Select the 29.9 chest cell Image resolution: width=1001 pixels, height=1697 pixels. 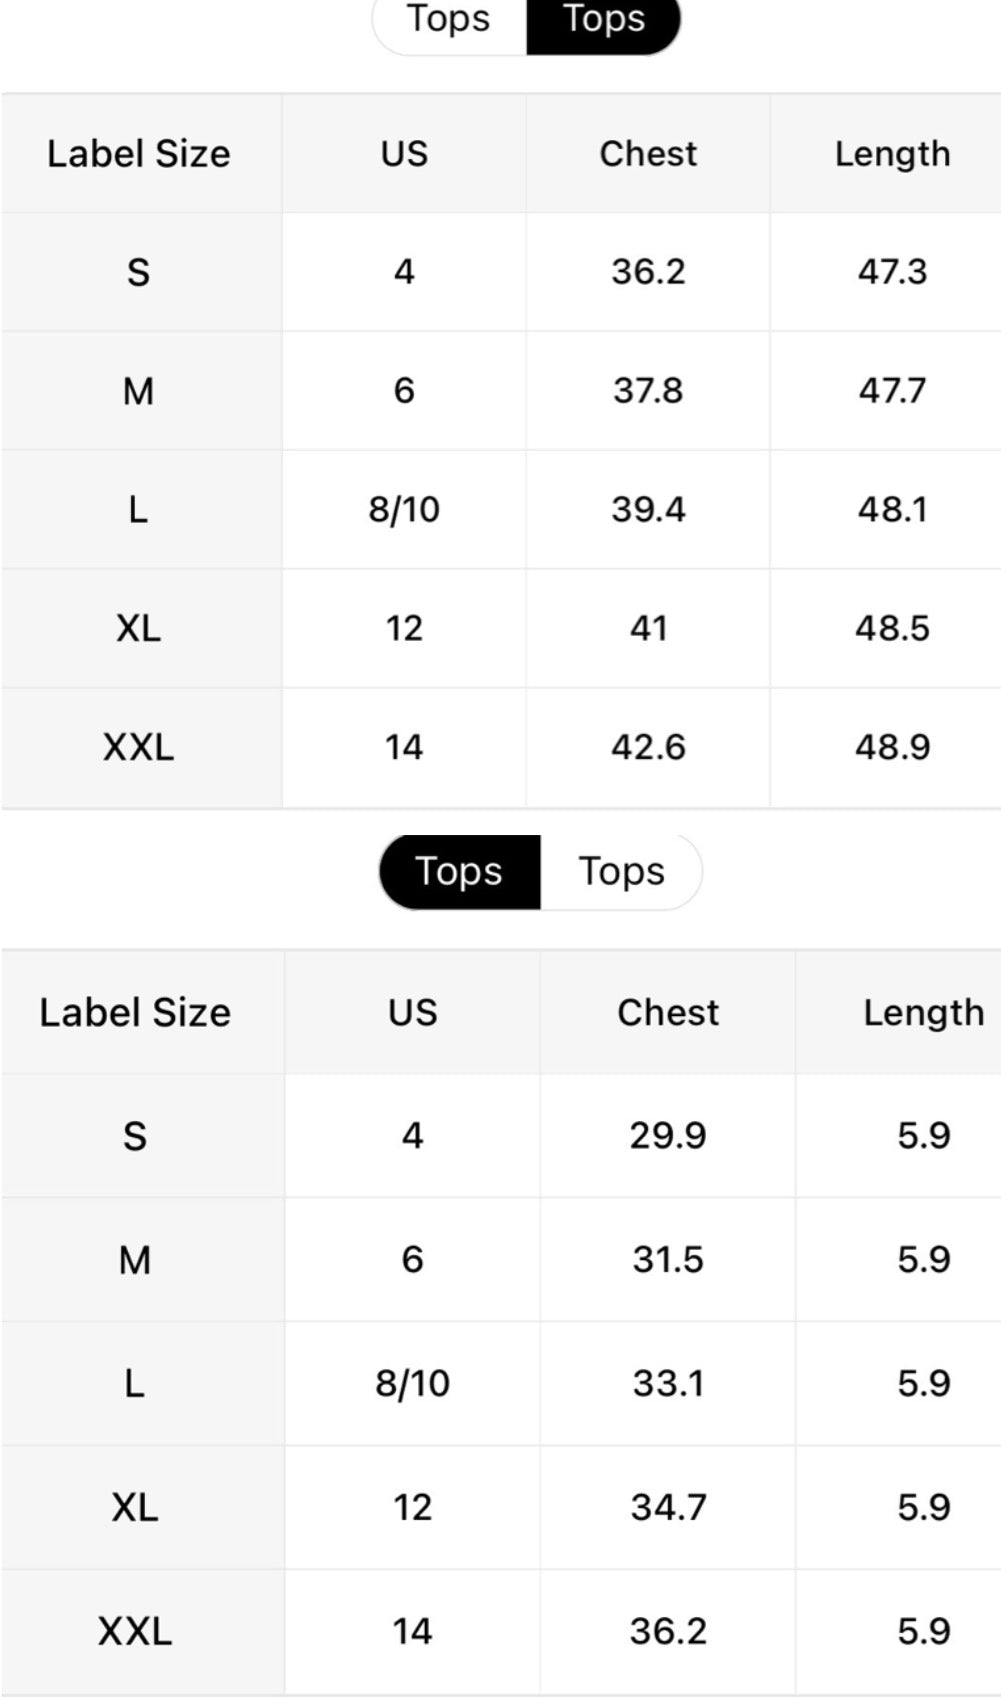(x=668, y=1136)
